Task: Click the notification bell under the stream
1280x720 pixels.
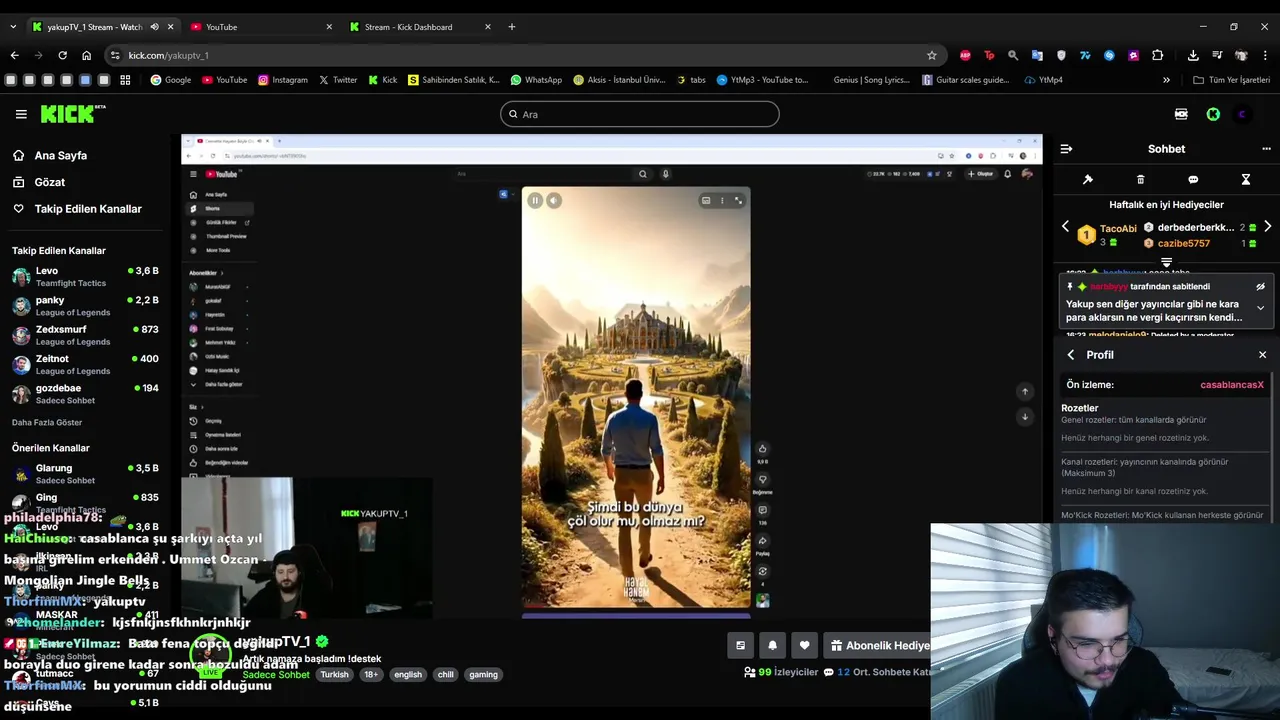Action: [772, 646]
